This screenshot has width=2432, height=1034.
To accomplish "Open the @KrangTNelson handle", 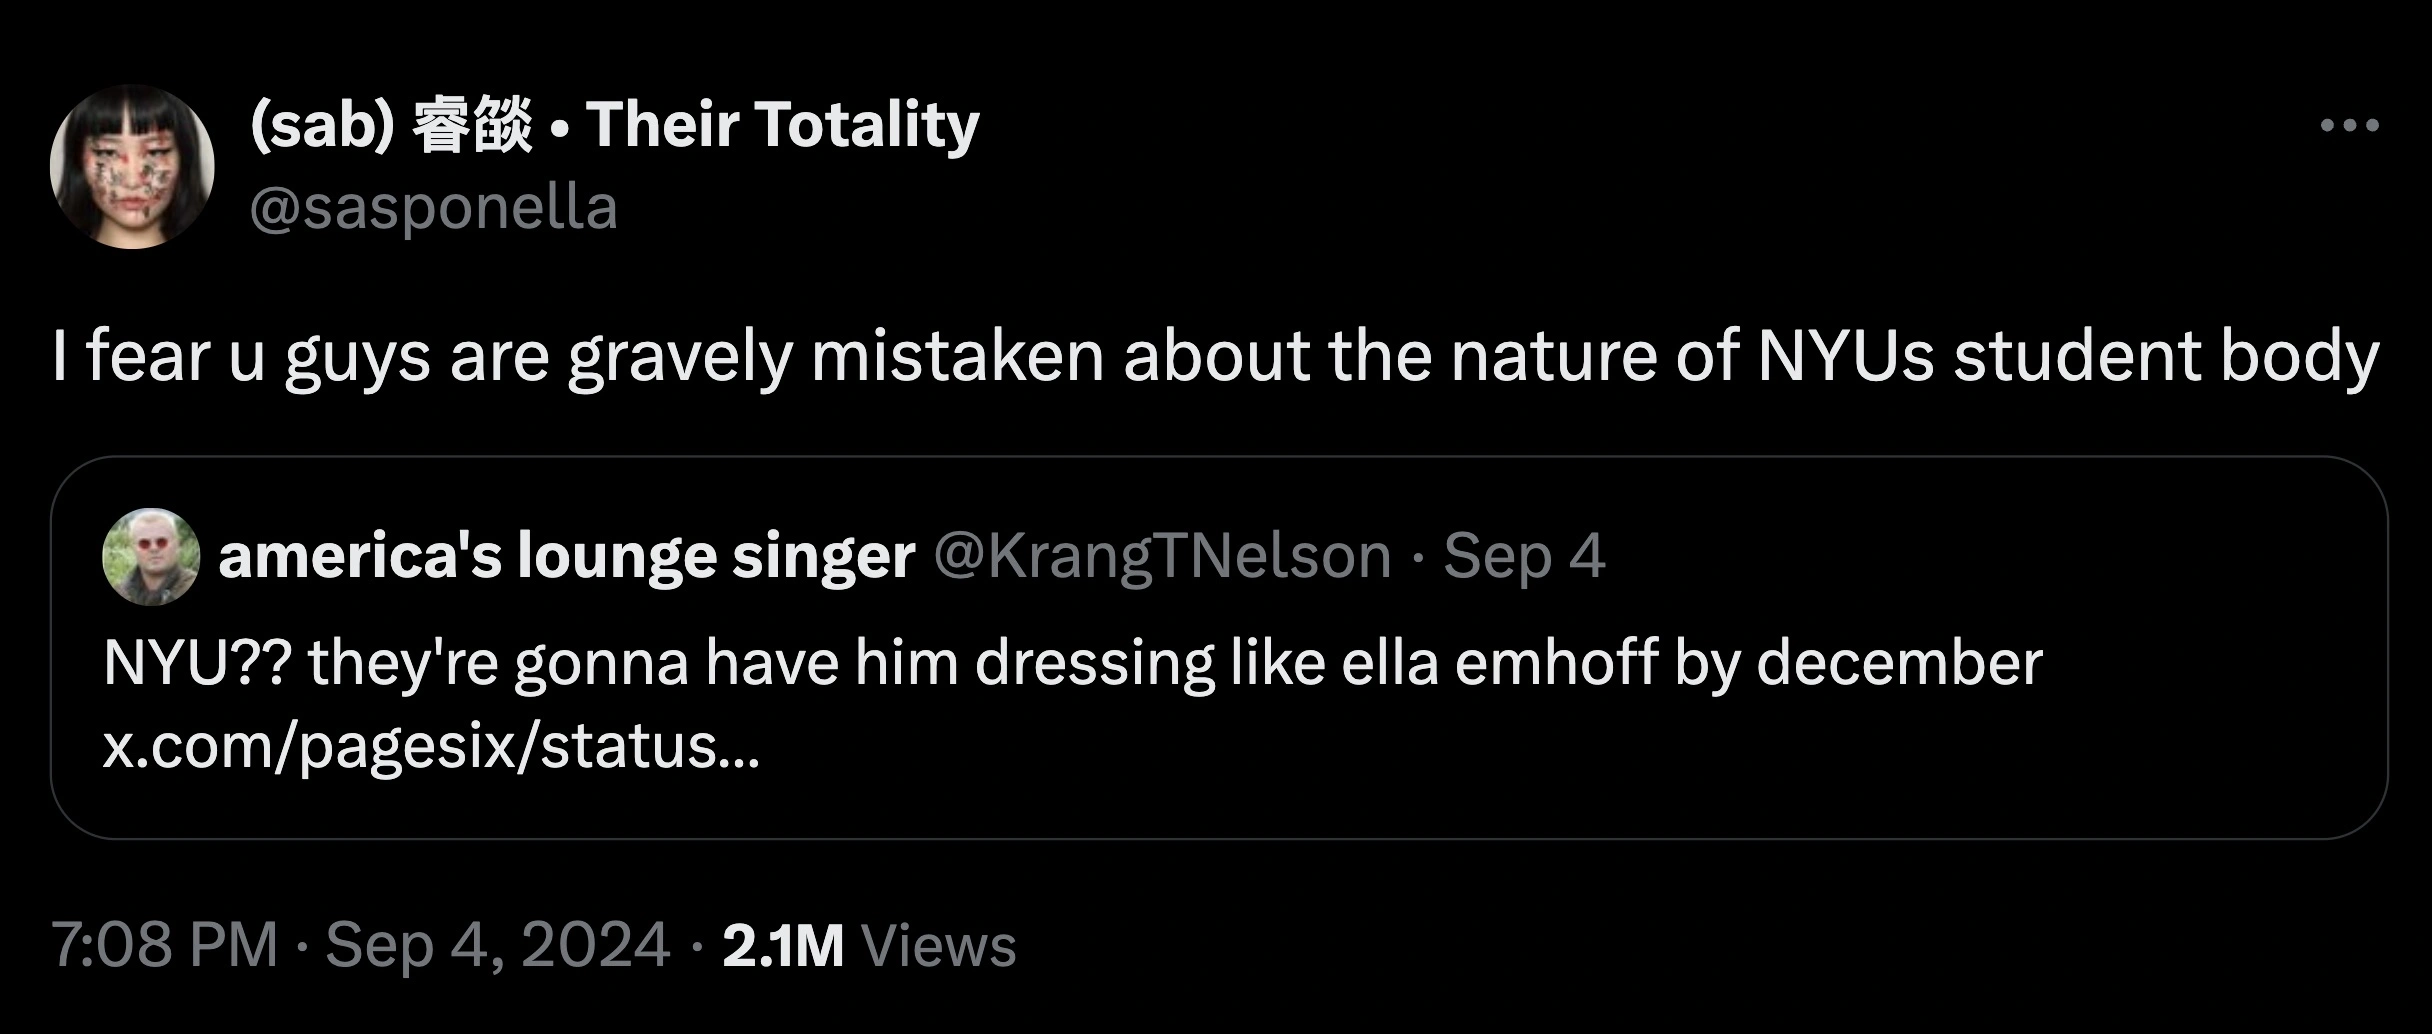I will (x=1162, y=556).
